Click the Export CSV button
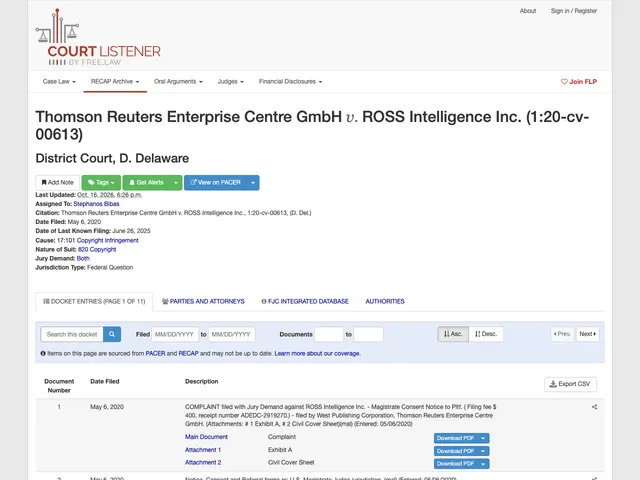640x480 pixels. tap(570, 384)
